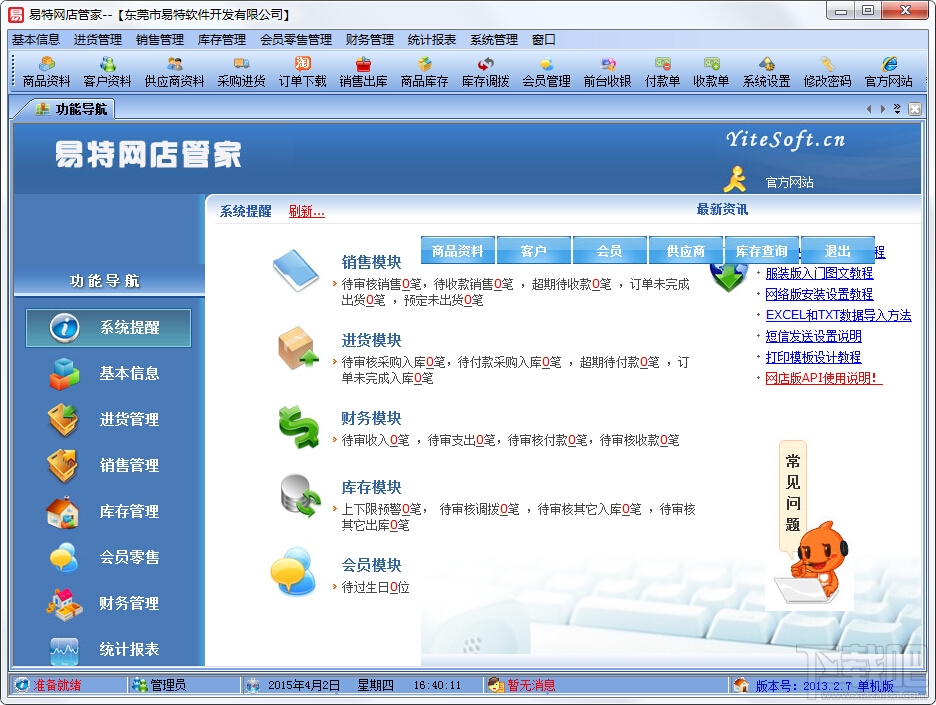Open 打印模板设计教程 link
Image resolution: width=936 pixels, height=705 pixels.
coord(813,357)
